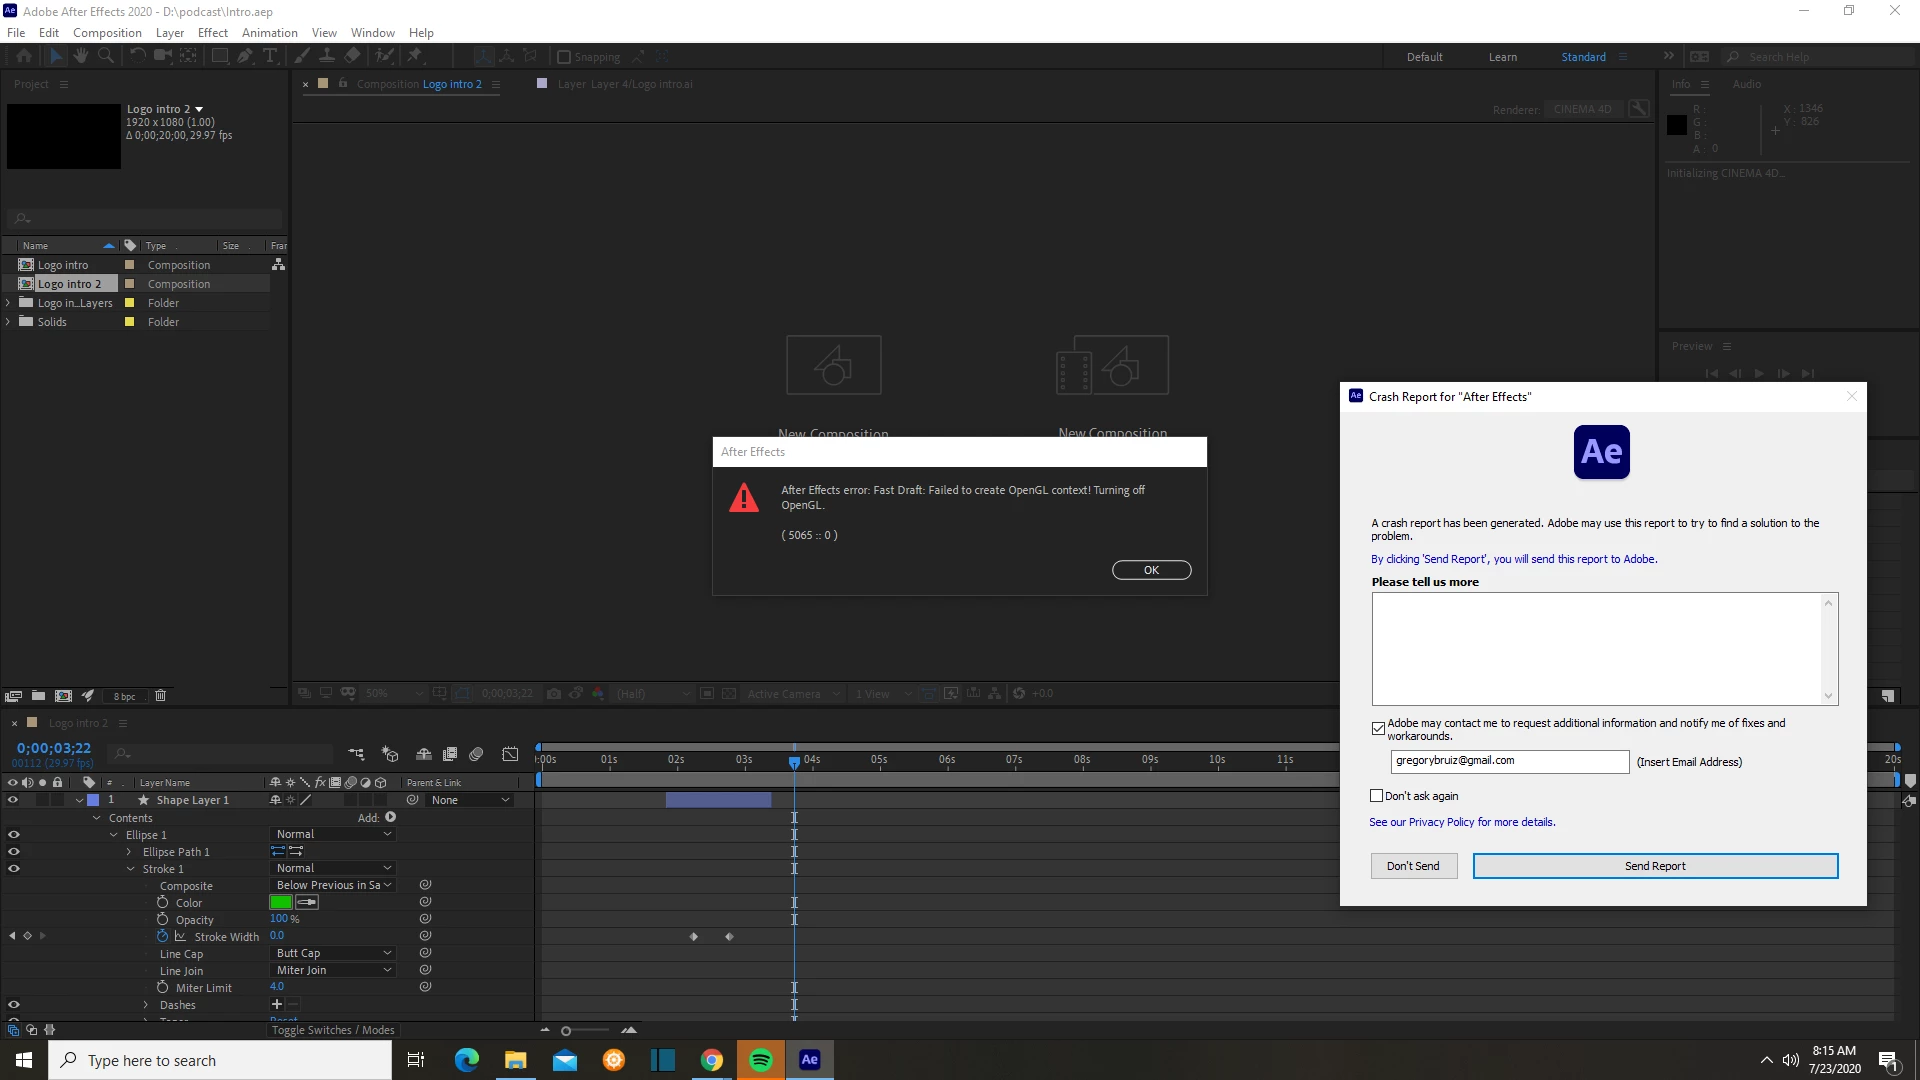Open the Animation menu
This screenshot has width=1920, height=1080.
[269, 32]
